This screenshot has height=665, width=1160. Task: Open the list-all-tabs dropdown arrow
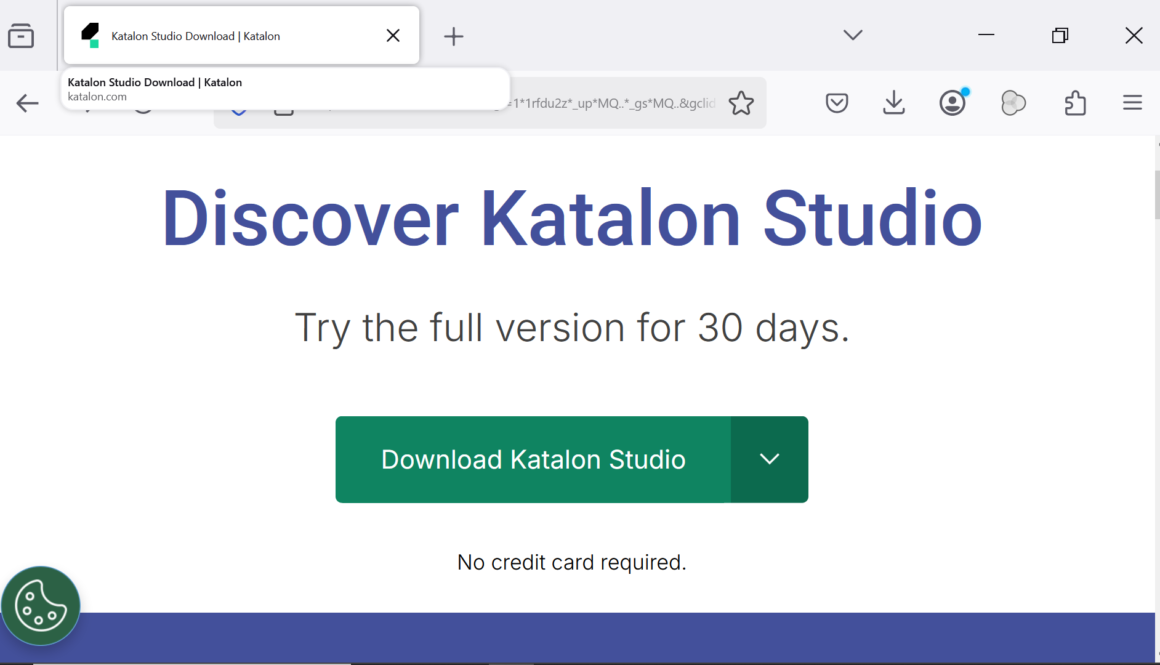852,35
